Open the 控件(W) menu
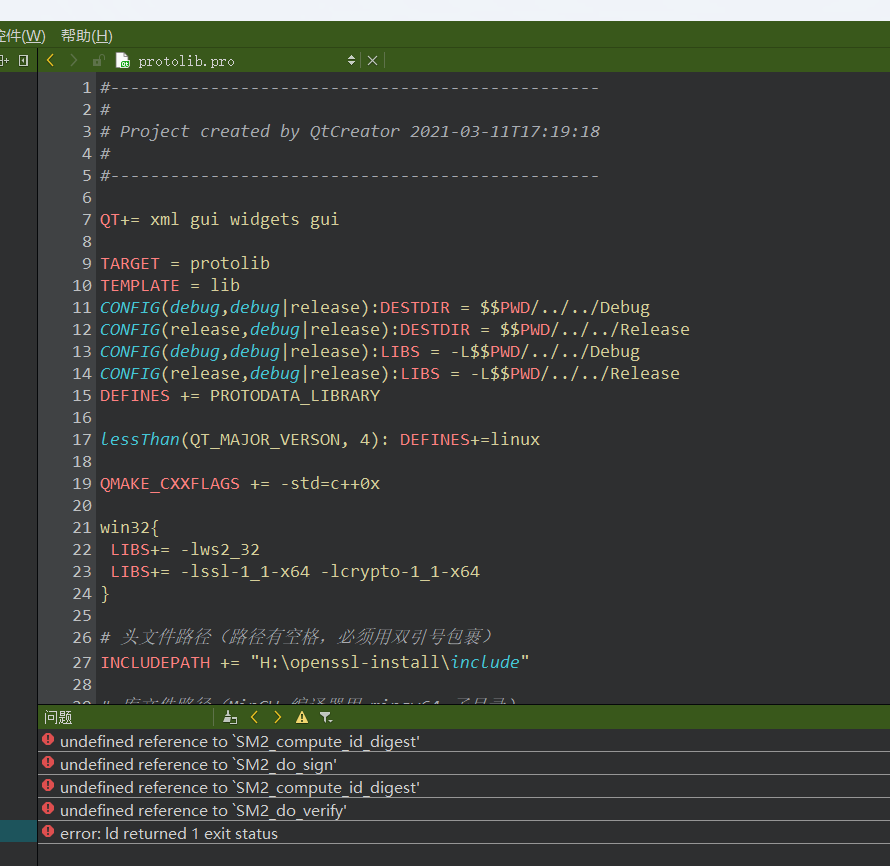Viewport: 890px width, 866px height. point(22,36)
